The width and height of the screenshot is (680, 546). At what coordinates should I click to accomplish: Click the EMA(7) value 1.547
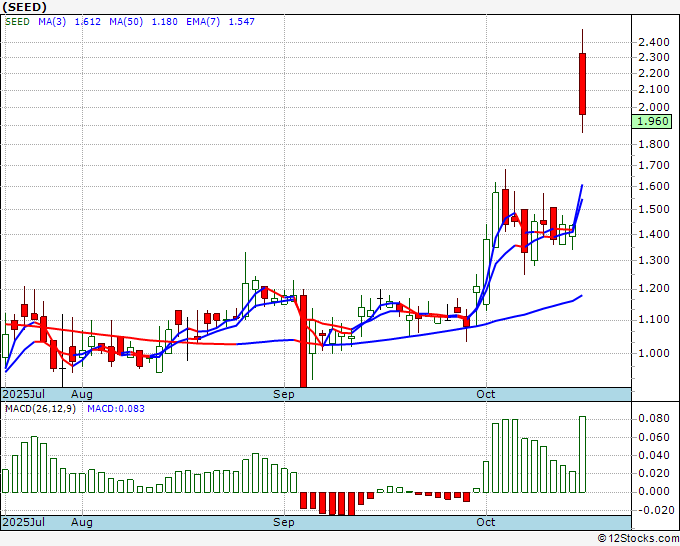tap(242, 22)
